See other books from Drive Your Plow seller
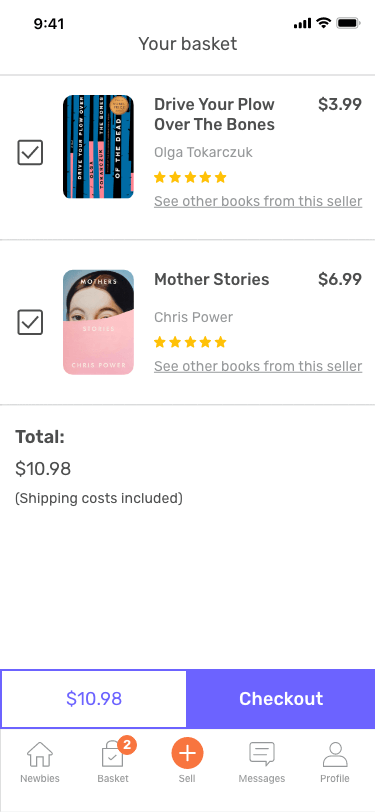This screenshot has height=812, width=375. pos(258,201)
